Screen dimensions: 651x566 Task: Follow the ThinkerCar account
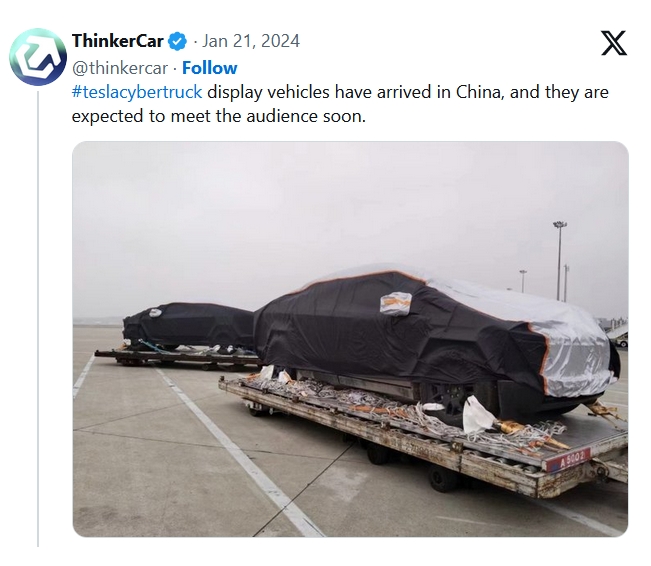click(210, 68)
